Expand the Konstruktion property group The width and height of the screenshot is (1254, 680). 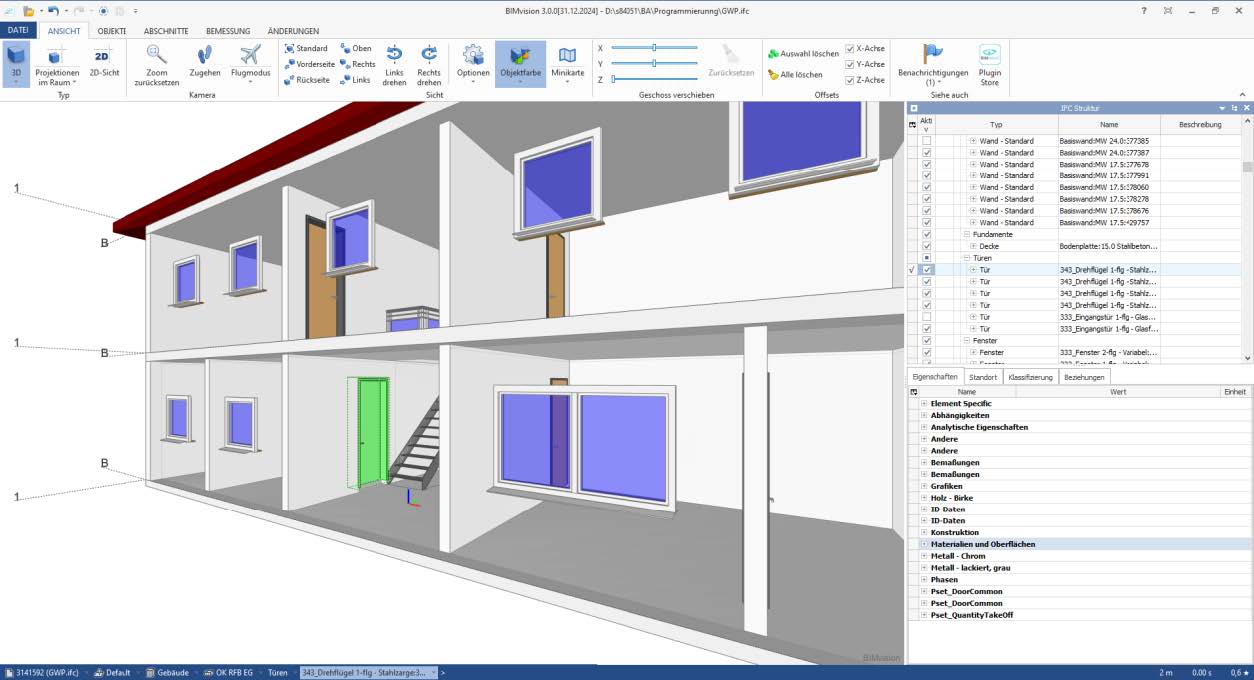[x=924, y=533]
